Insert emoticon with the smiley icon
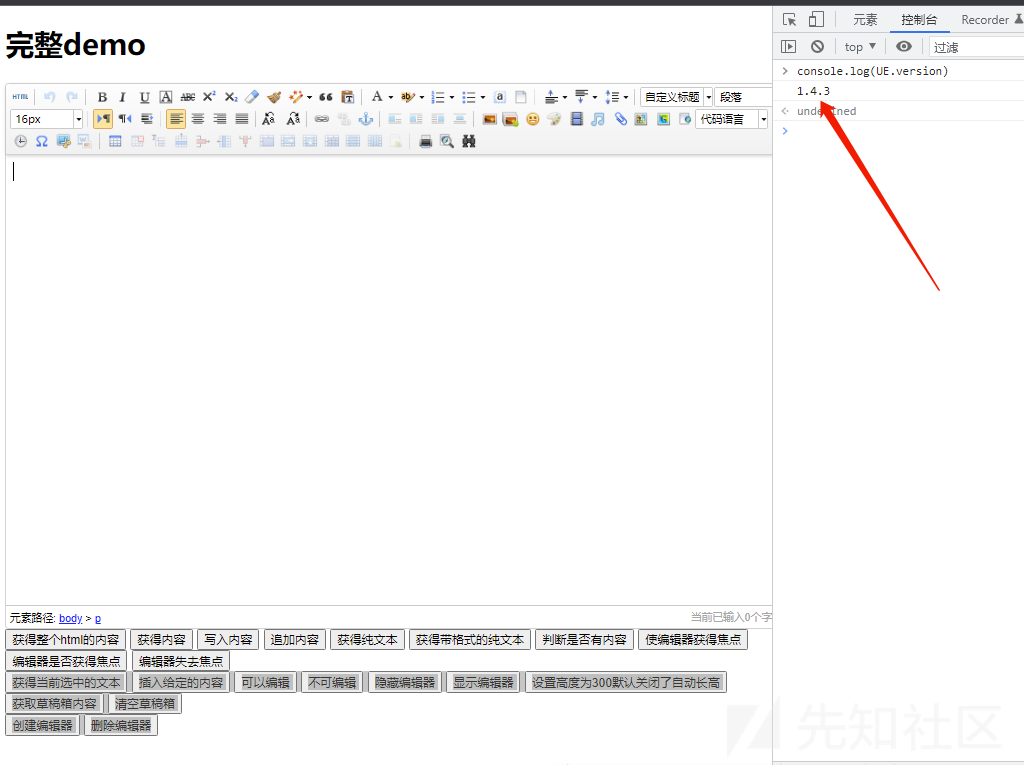This screenshot has height=765, width=1024. pyautogui.click(x=533, y=119)
